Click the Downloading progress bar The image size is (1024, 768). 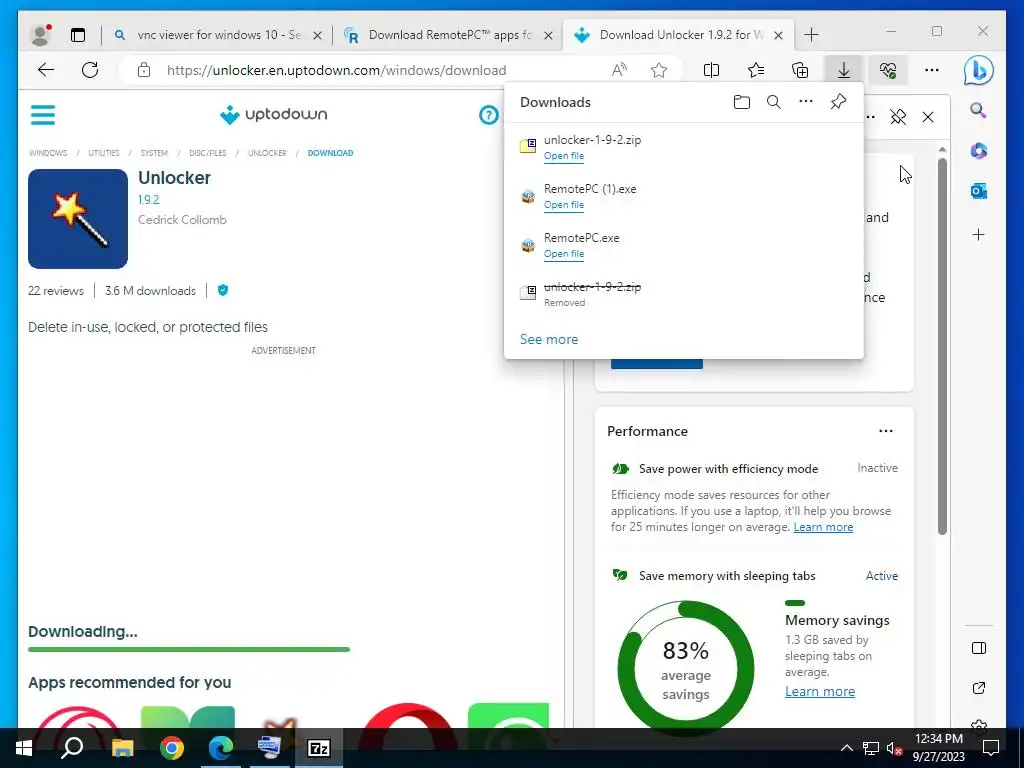pos(189,649)
